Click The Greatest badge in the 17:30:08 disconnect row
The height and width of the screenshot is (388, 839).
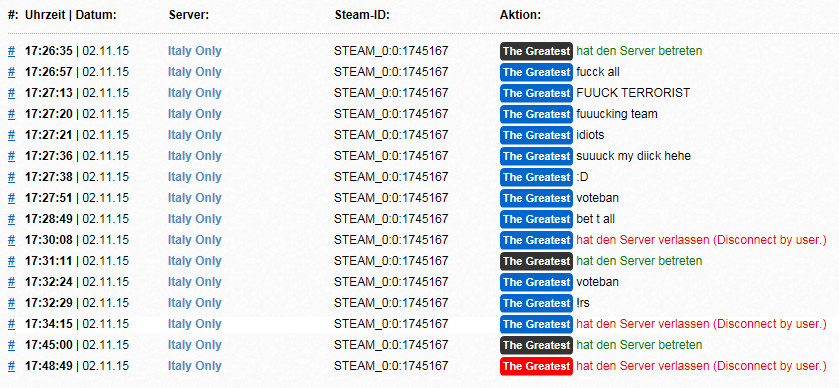click(x=537, y=240)
